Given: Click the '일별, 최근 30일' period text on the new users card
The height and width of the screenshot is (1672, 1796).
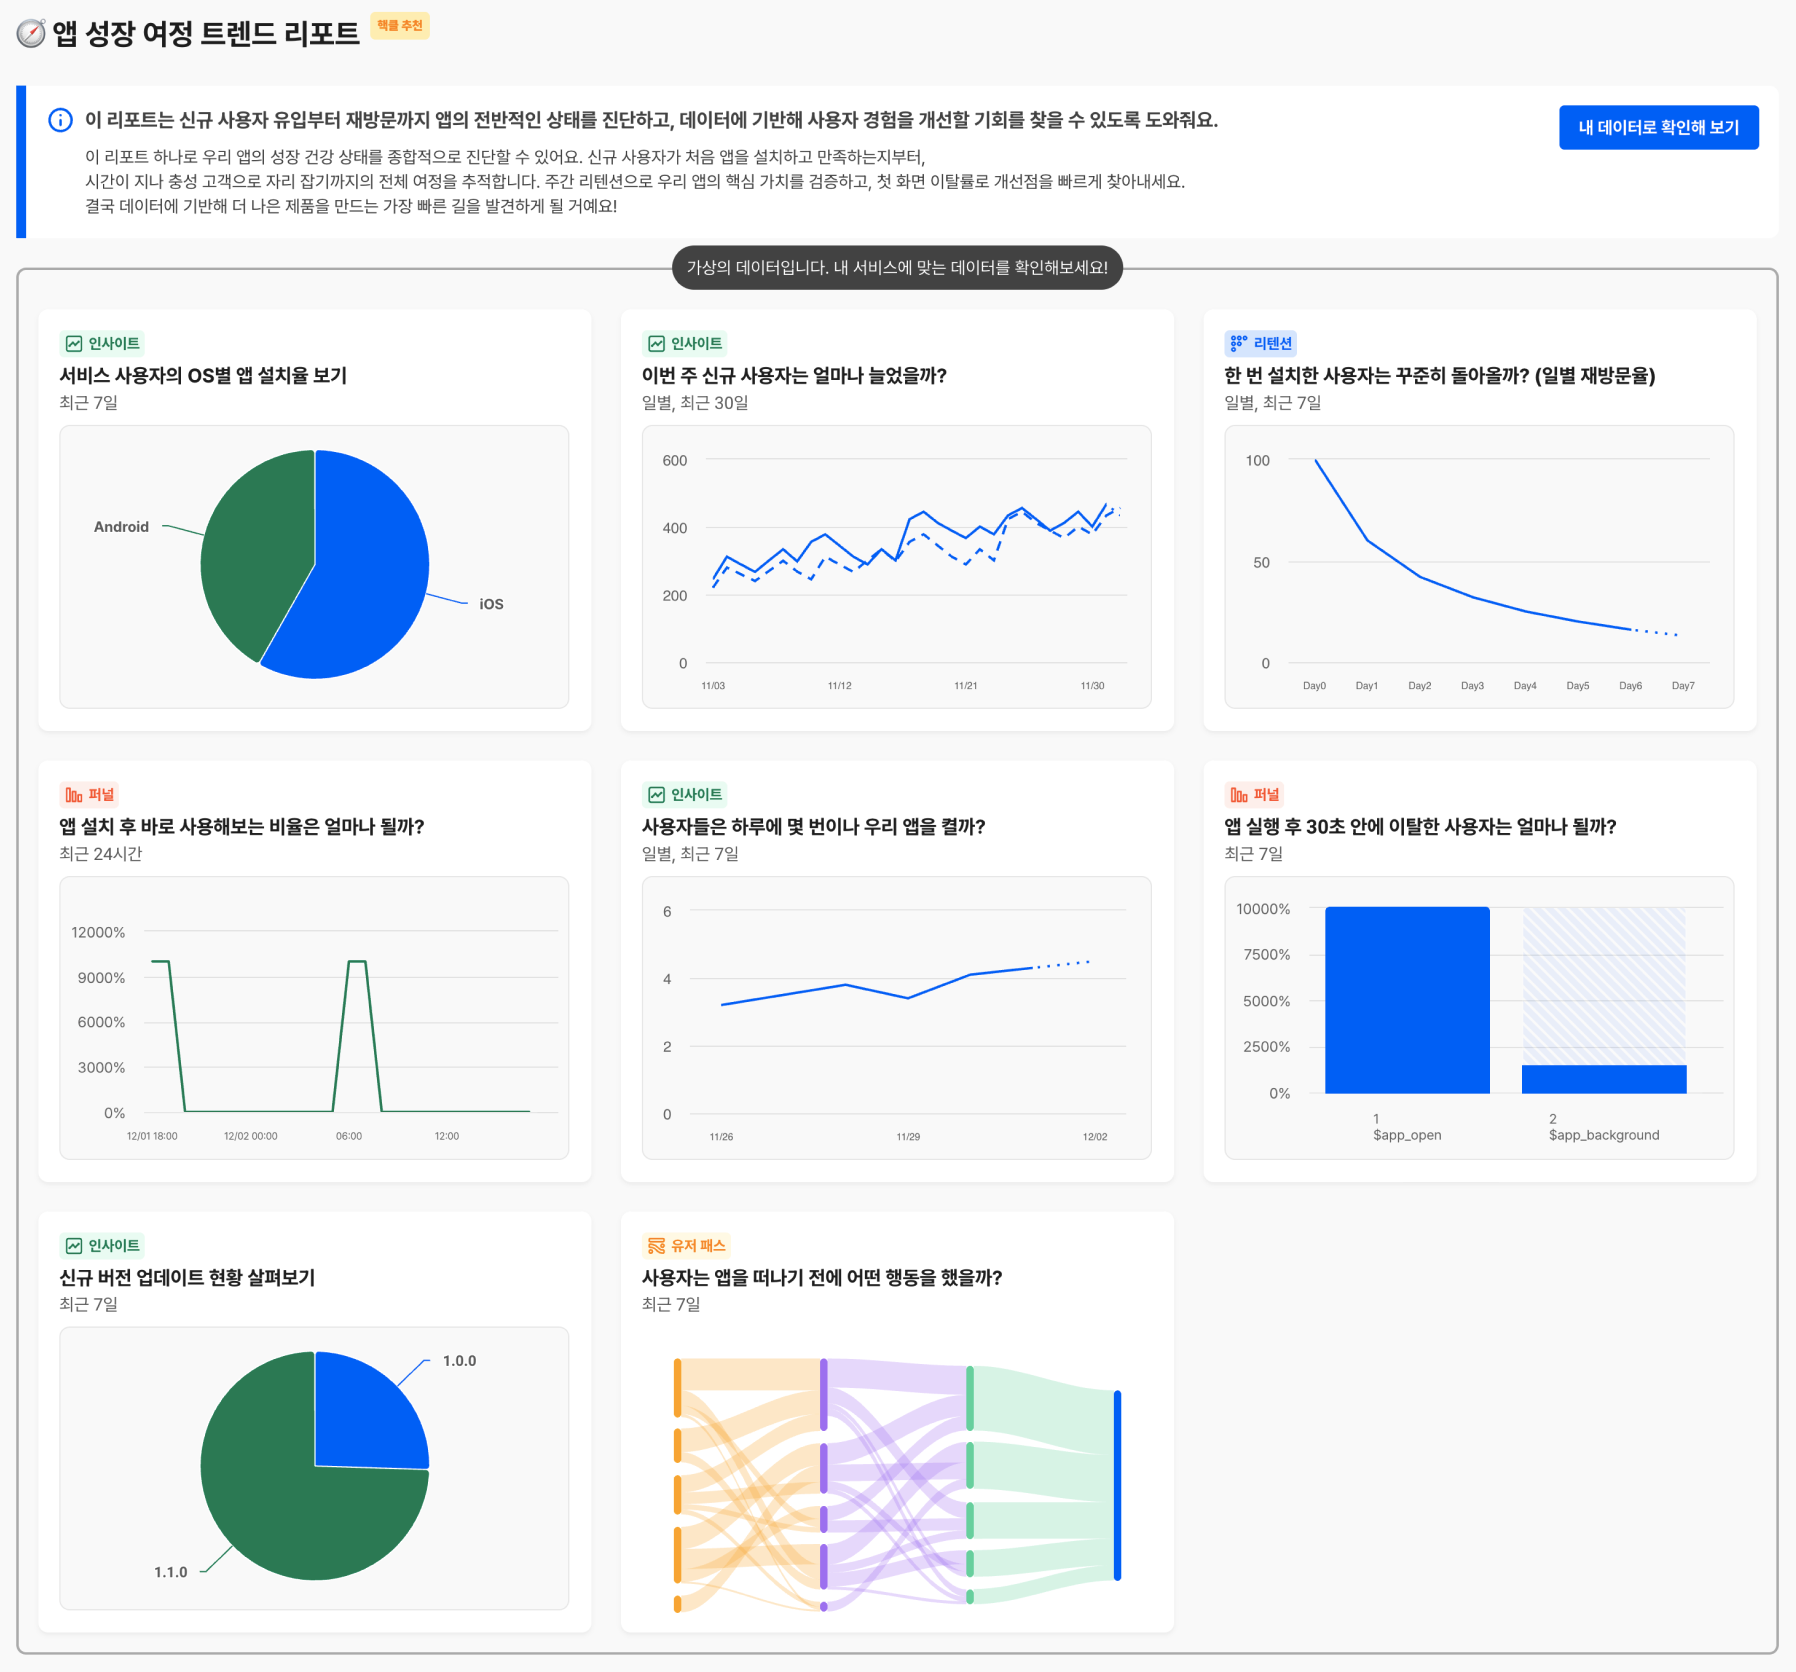Looking at the screenshot, I should (x=695, y=403).
